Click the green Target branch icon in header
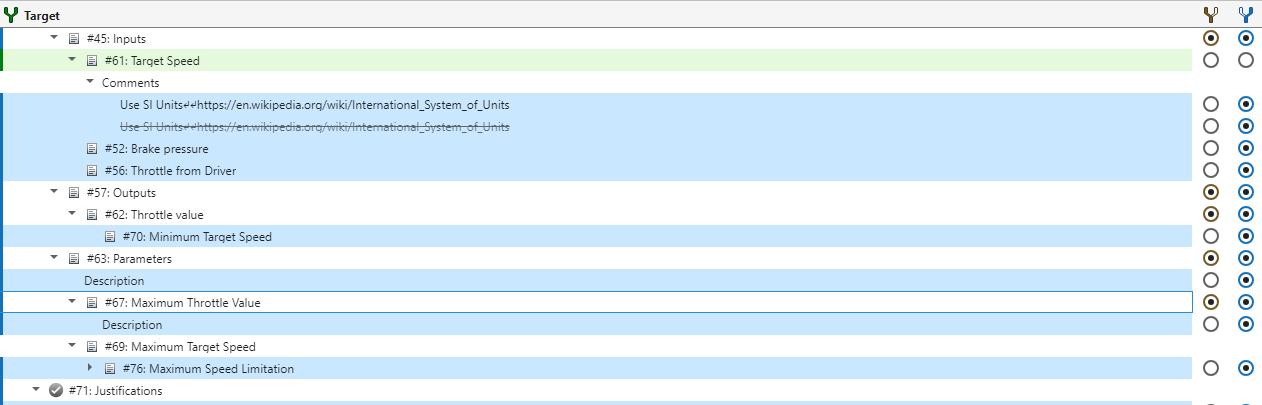 click(x=11, y=14)
